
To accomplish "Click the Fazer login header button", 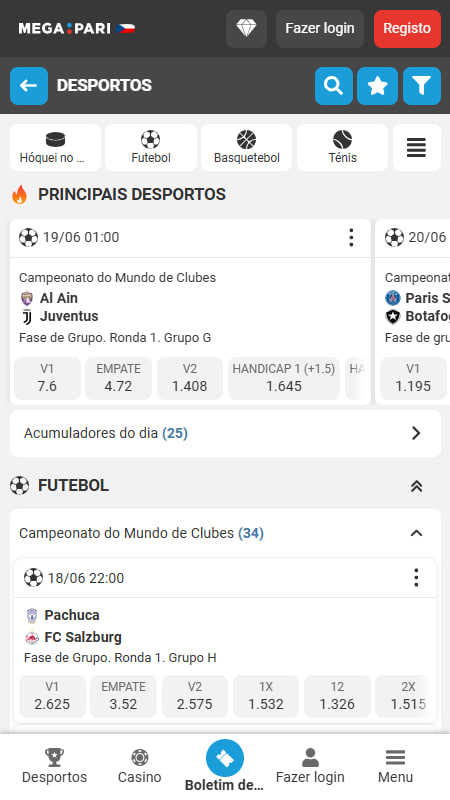I will click(320, 29).
